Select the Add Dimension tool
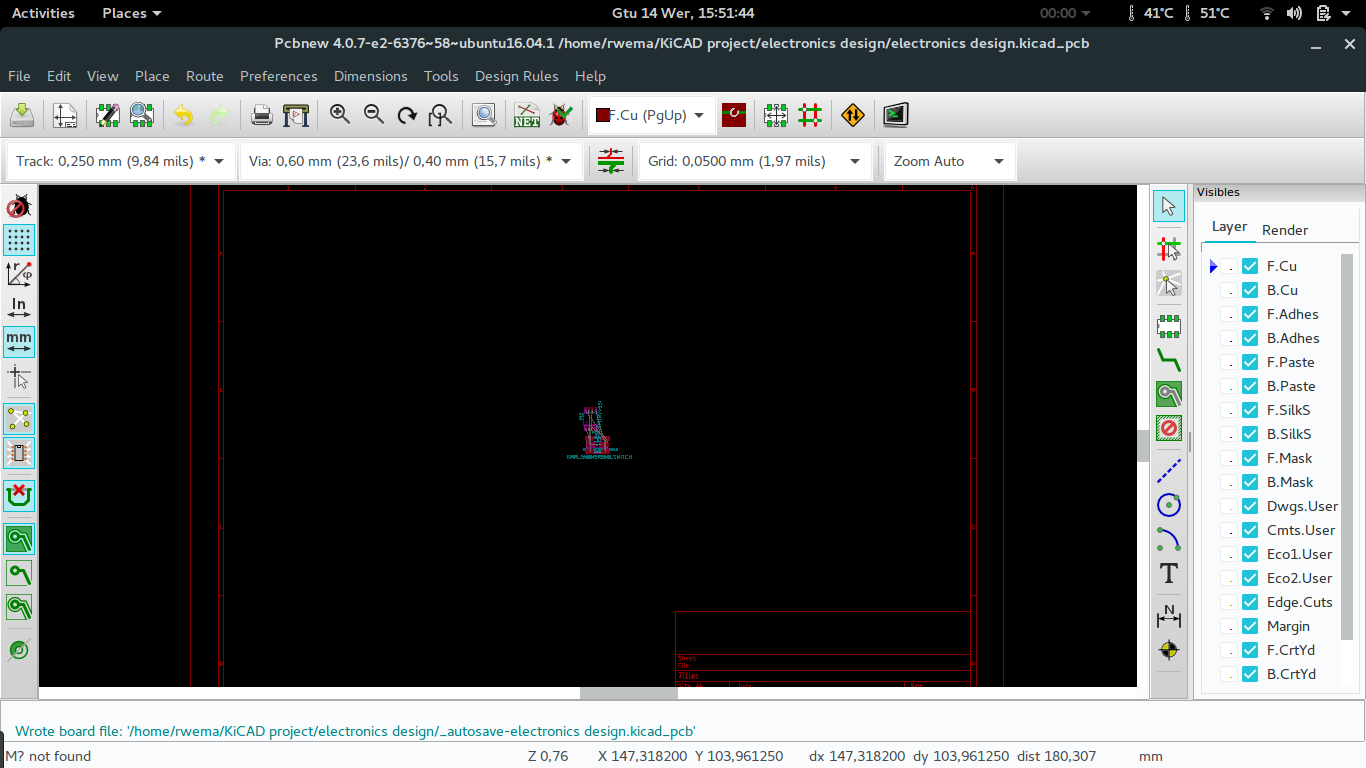The height and width of the screenshot is (768, 1366). (x=1168, y=616)
